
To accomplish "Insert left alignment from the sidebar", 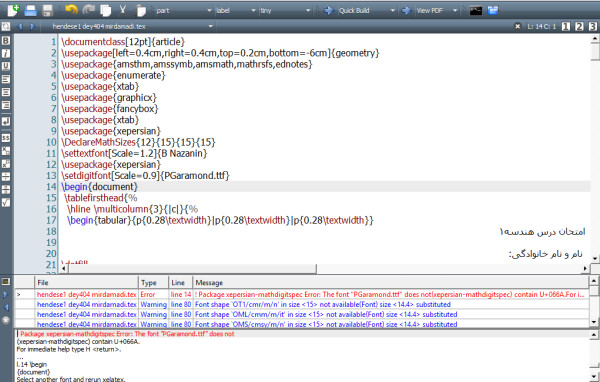I will (x=6, y=79).
